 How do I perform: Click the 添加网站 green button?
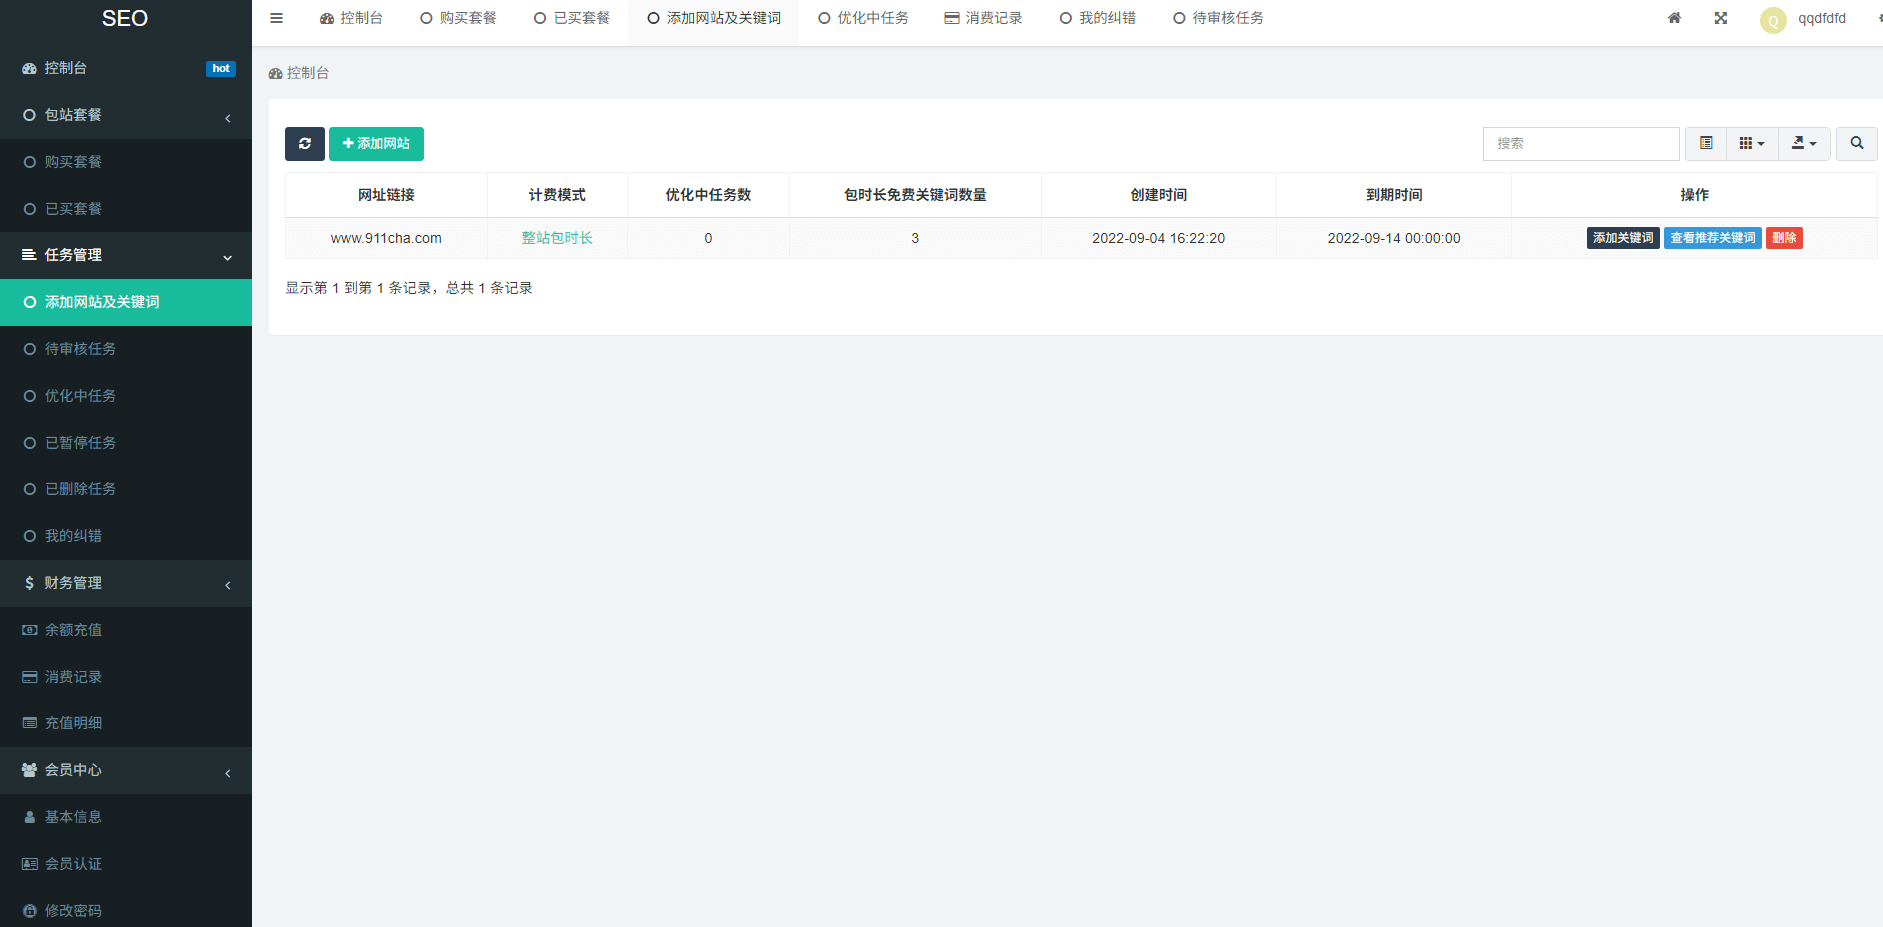tap(376, 144)
